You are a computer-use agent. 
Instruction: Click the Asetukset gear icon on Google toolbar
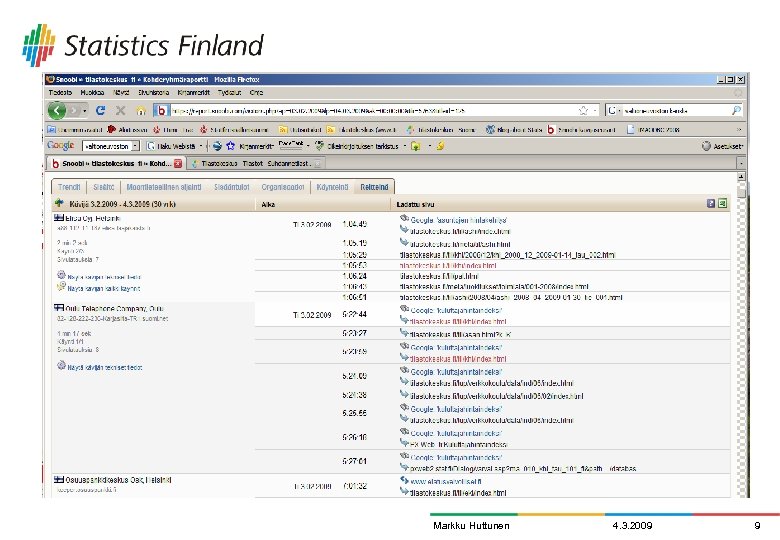click(x=706, y=146)
